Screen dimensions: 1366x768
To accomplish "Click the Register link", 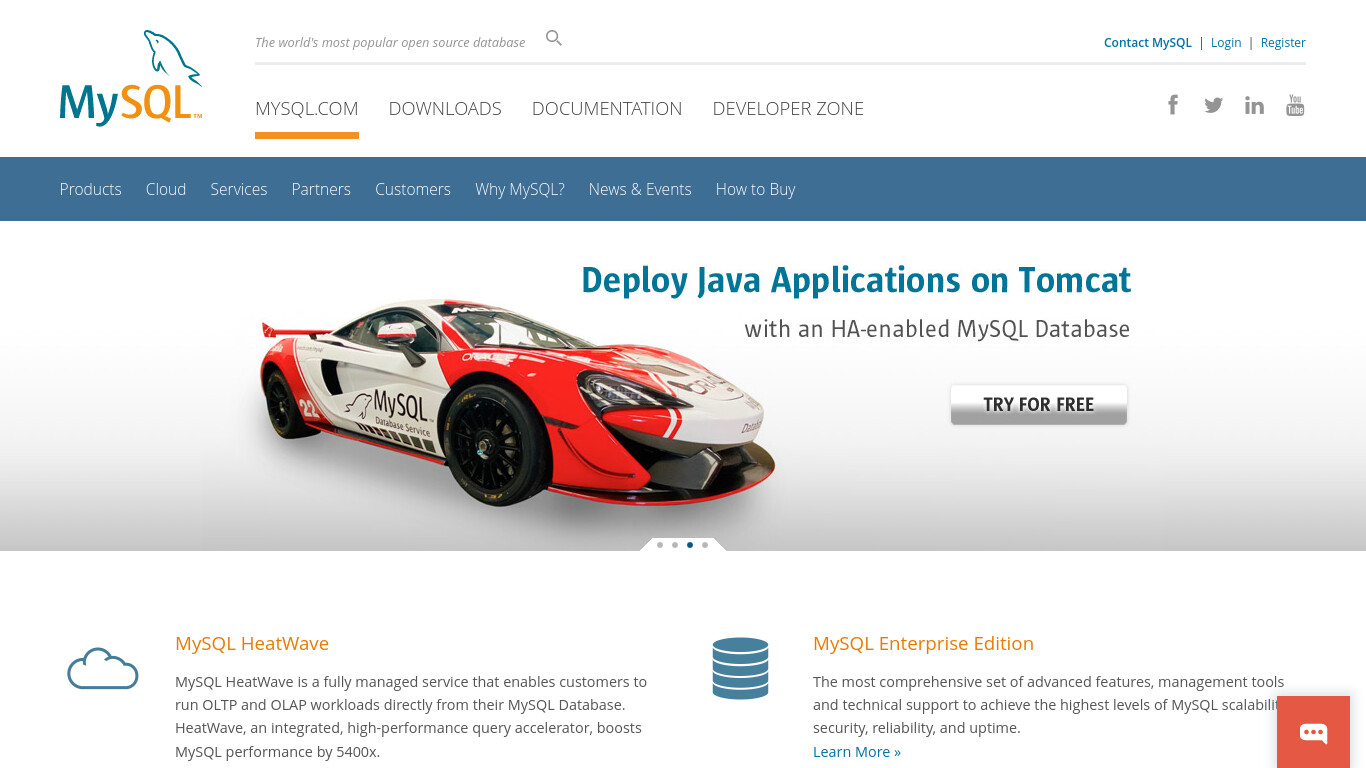I will tap(1283, 43).
